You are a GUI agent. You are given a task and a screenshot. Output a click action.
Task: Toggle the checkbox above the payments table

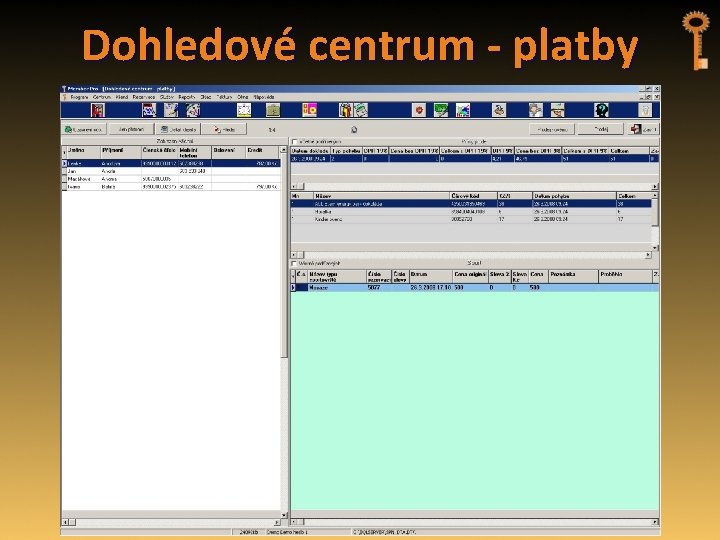point(295,142)
